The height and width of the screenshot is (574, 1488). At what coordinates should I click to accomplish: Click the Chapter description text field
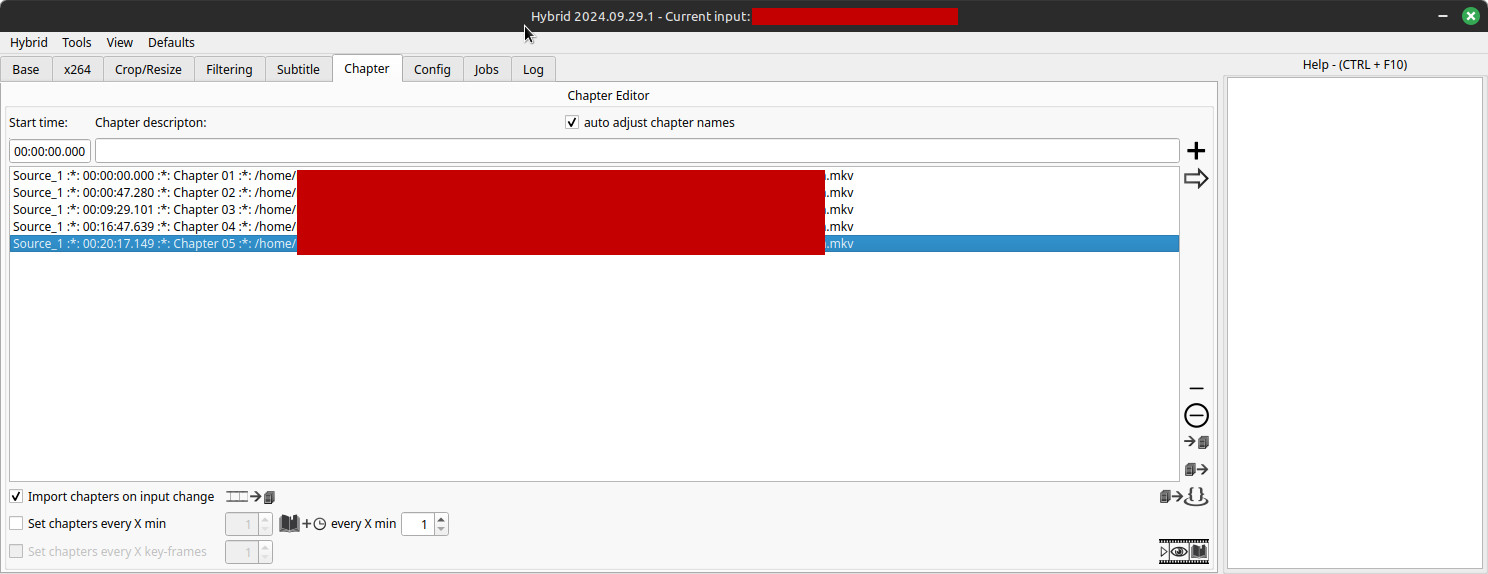pyautogui.click(x=636, y=151)
